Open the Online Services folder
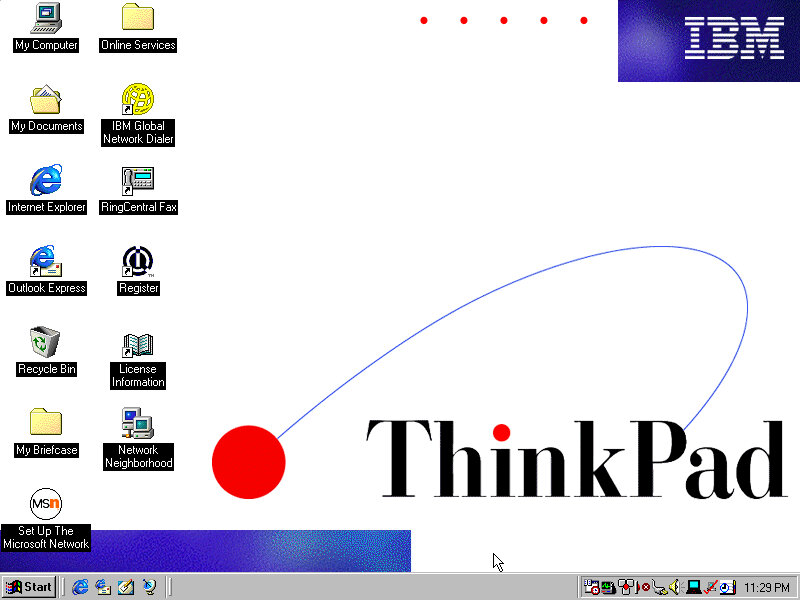The width and height of the screenshot is (800, 600). [x=138, y=18]
